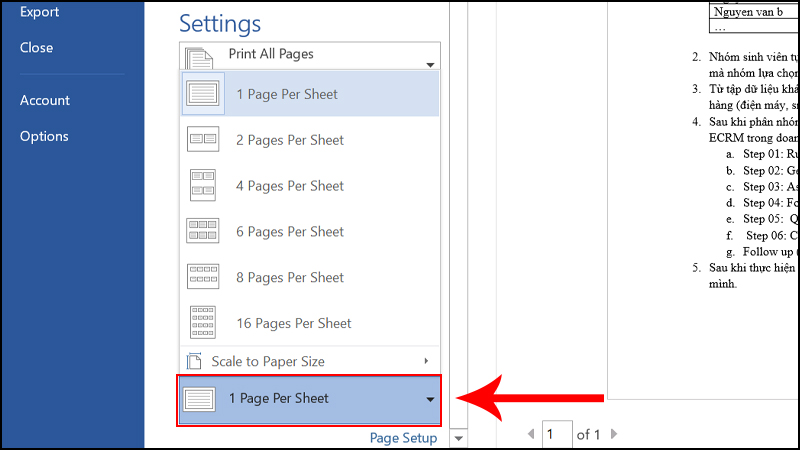Image resolution: width=800 pixels, height=450 pixels.
Task: Open the Page Setup link
Action: coord(403,438)
